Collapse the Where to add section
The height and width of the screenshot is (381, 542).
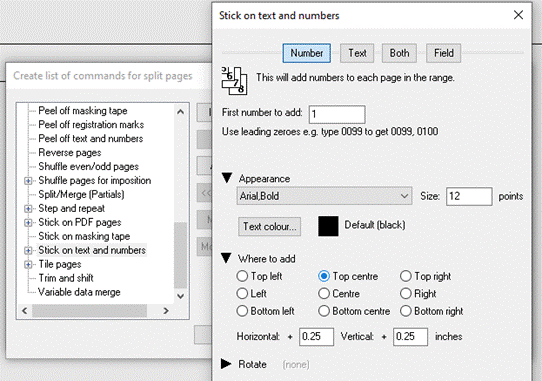click(227, 258)
